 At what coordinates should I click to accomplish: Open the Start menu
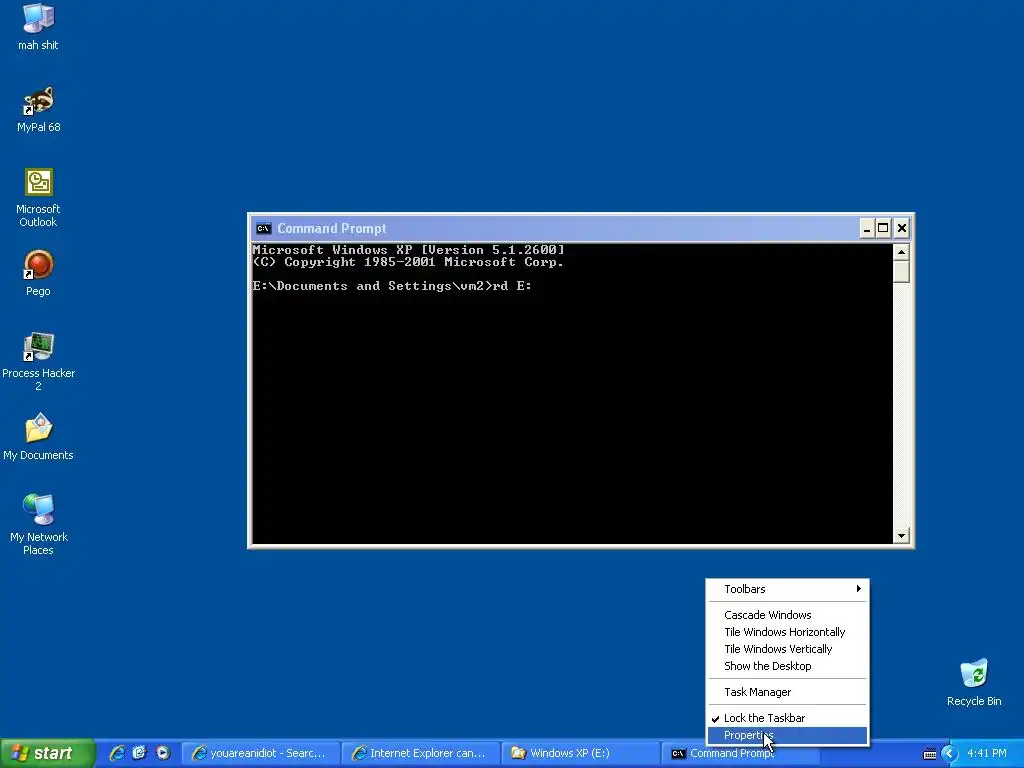(x=47, y=754)
